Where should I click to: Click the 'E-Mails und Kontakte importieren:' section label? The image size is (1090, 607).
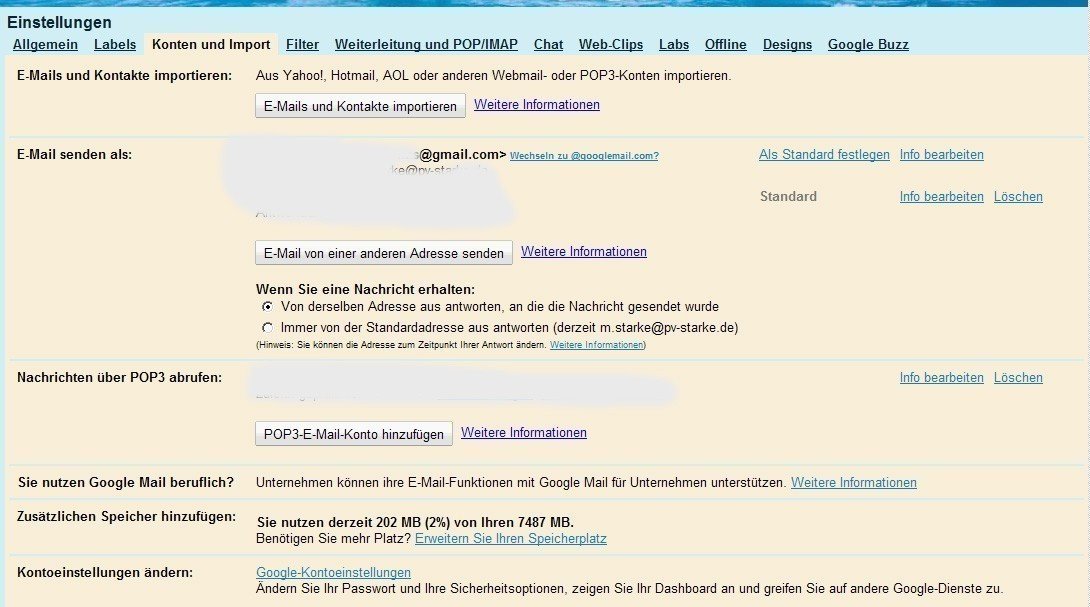pyautogui.click(x=124, y=75)
